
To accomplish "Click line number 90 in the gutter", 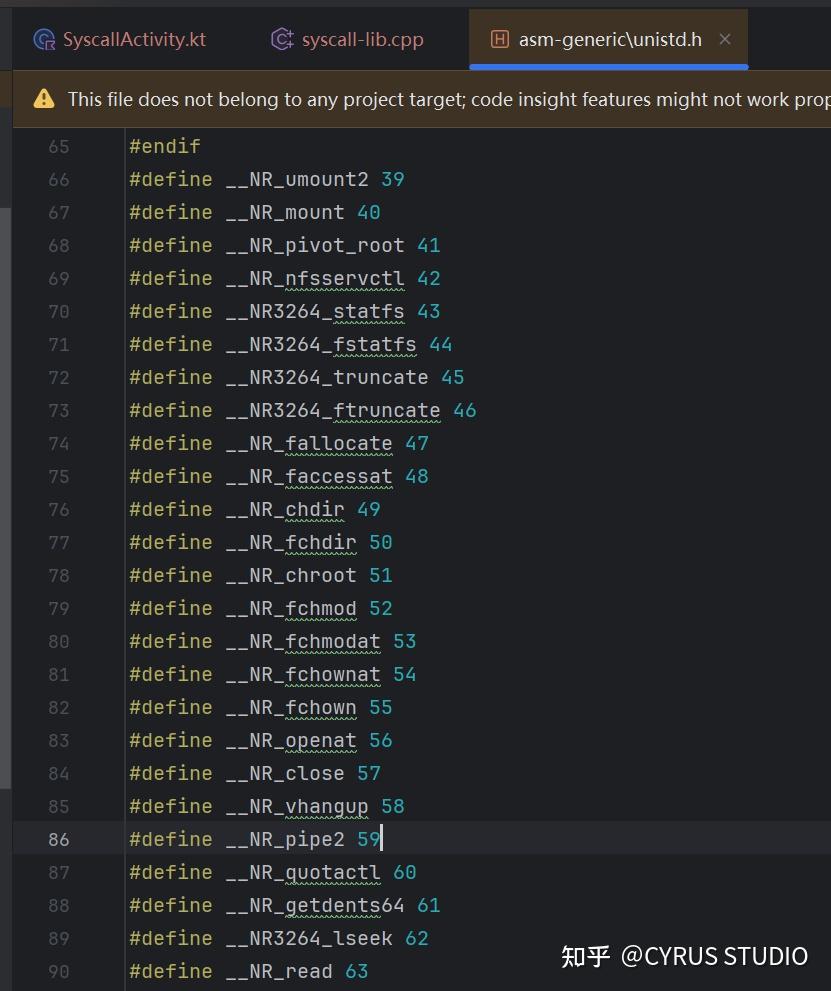I will click(x=59, y=971).
